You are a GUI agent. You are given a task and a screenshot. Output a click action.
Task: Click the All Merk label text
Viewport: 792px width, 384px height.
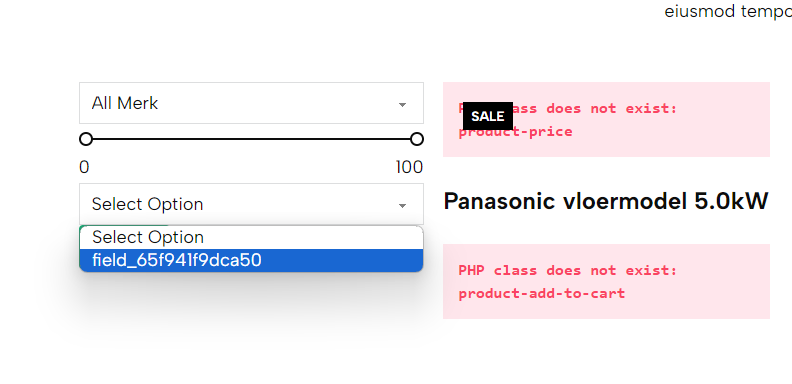pos(125,103)
